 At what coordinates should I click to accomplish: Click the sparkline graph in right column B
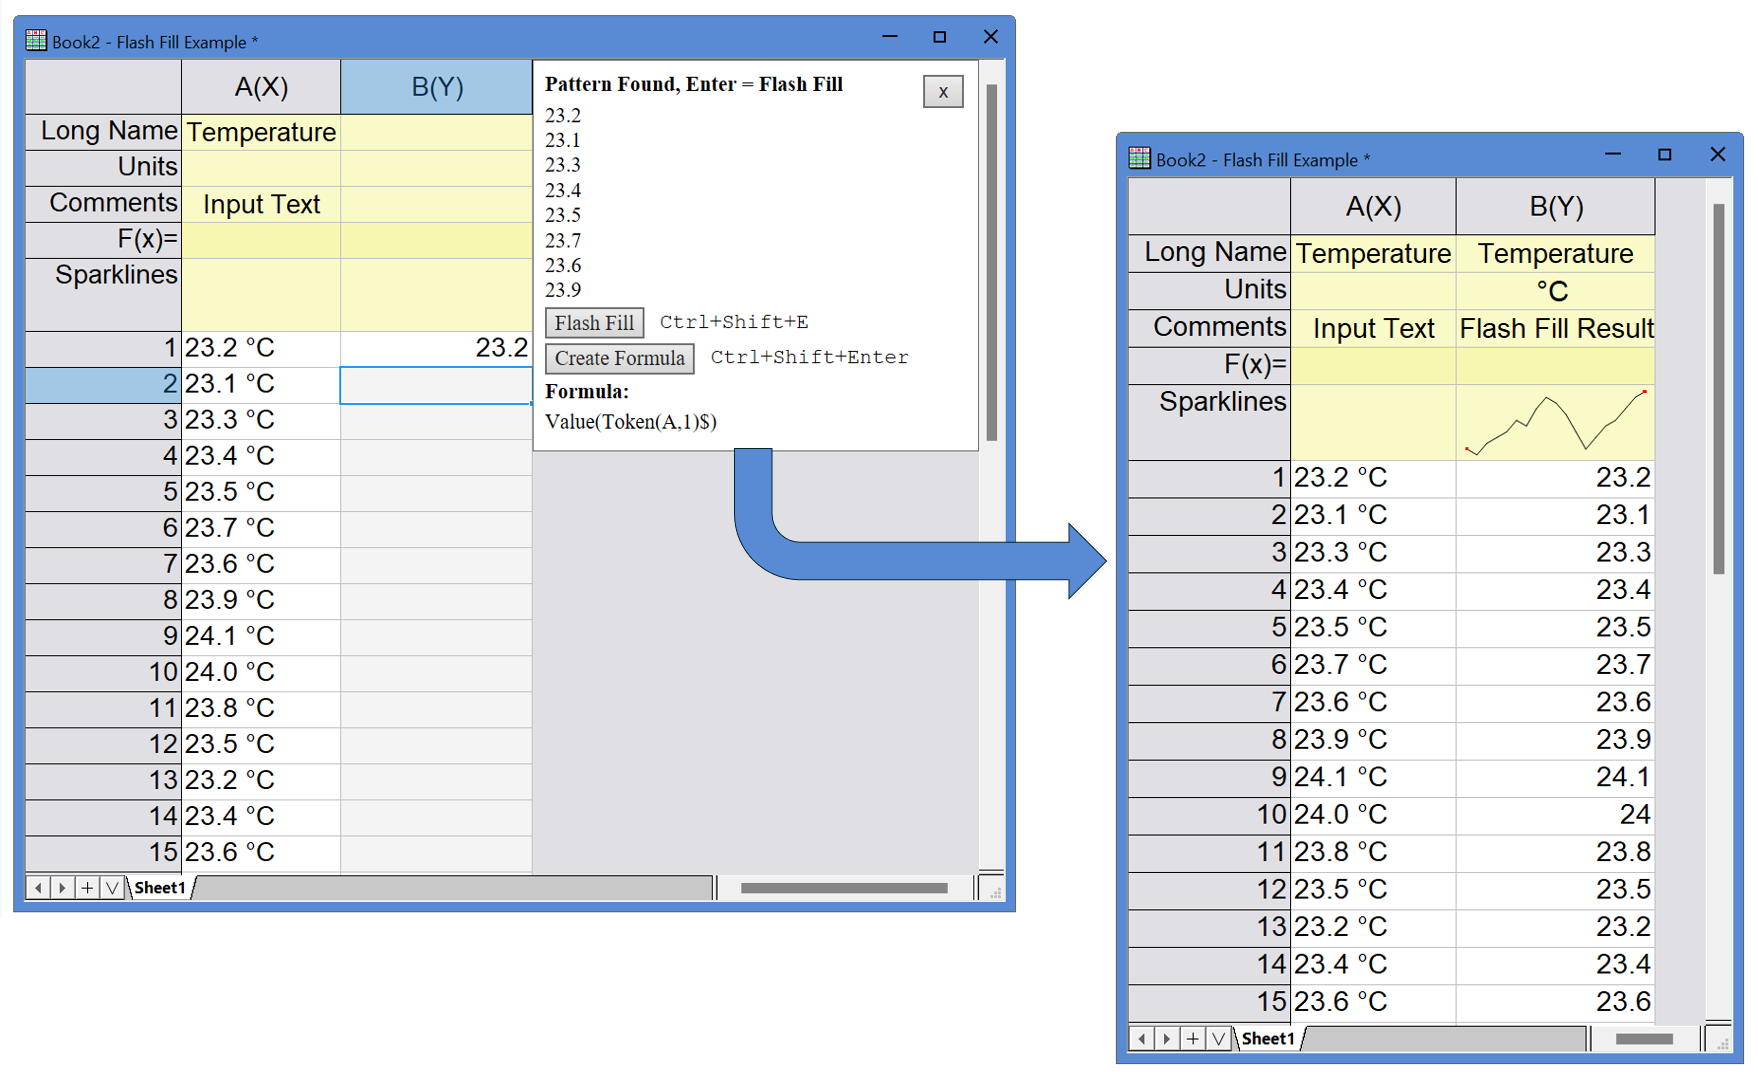tap(1555, 423)
